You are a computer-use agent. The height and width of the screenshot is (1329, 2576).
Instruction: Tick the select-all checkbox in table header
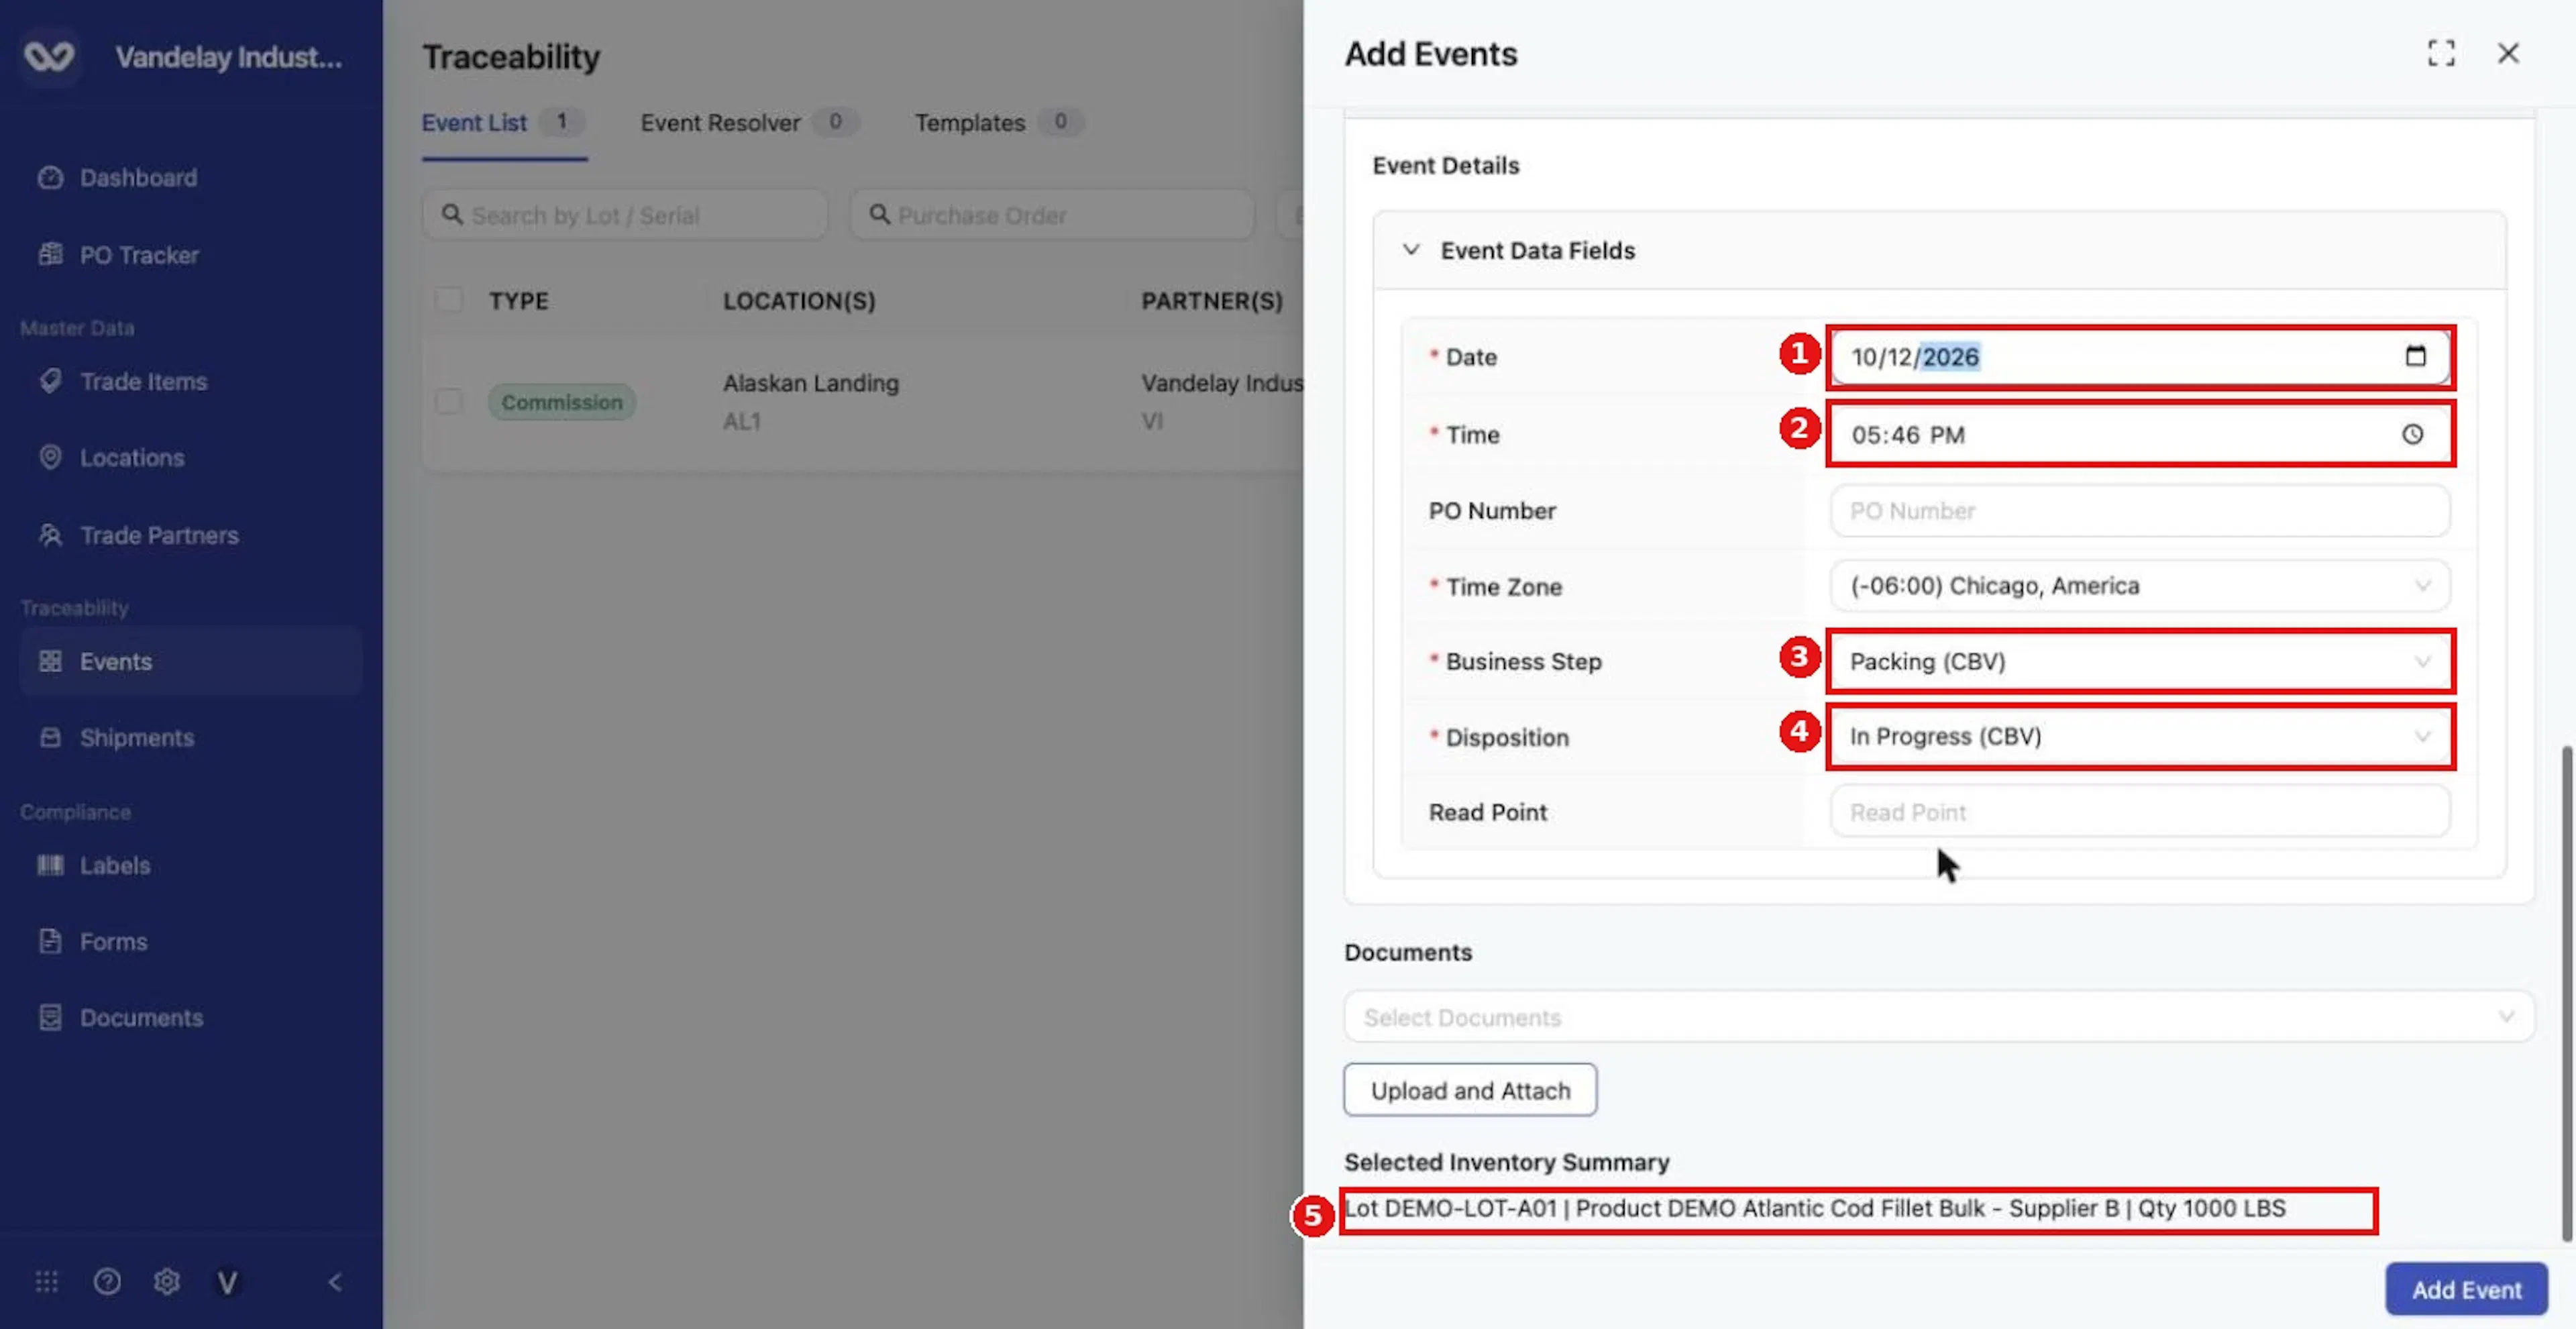(449, 300)
